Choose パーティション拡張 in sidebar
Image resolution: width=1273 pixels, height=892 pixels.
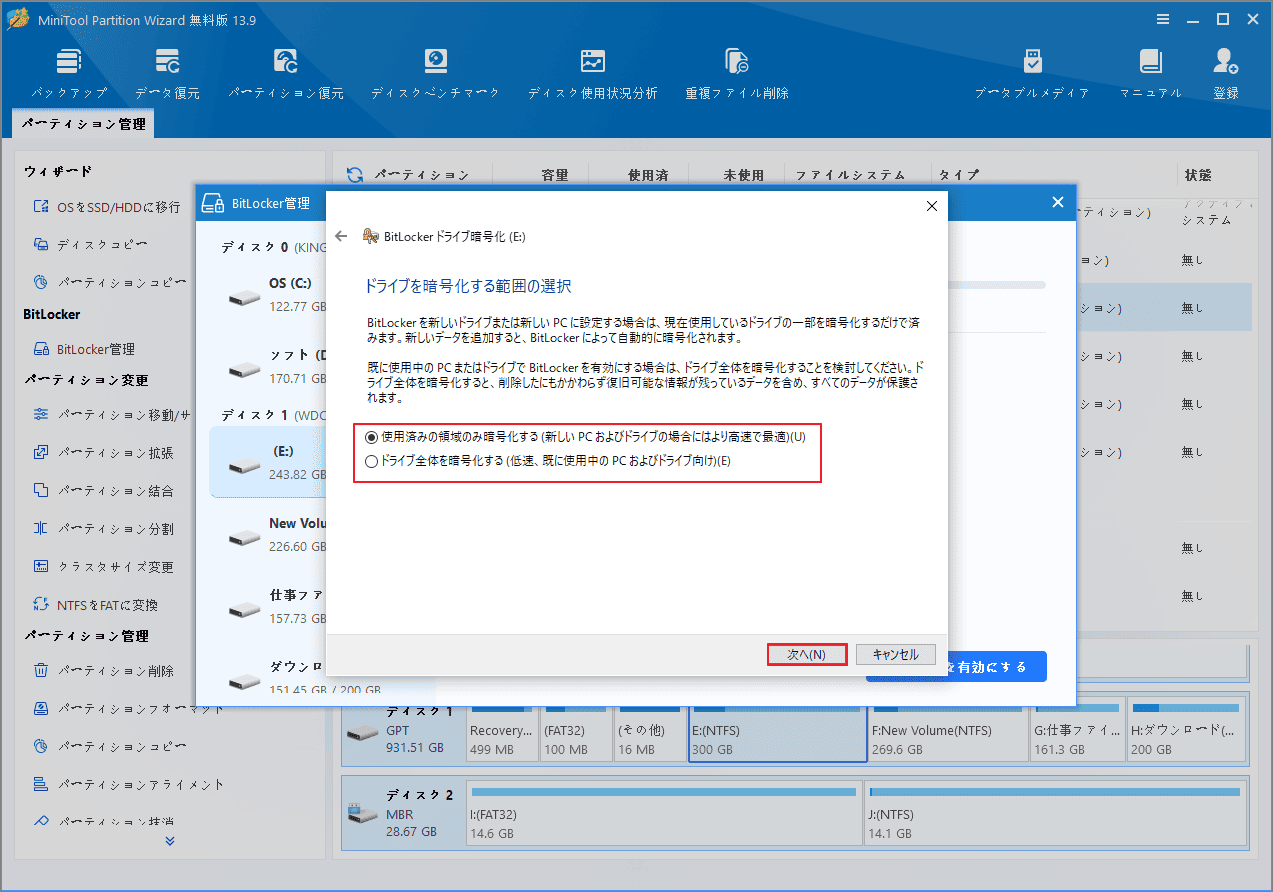point(104,453)
